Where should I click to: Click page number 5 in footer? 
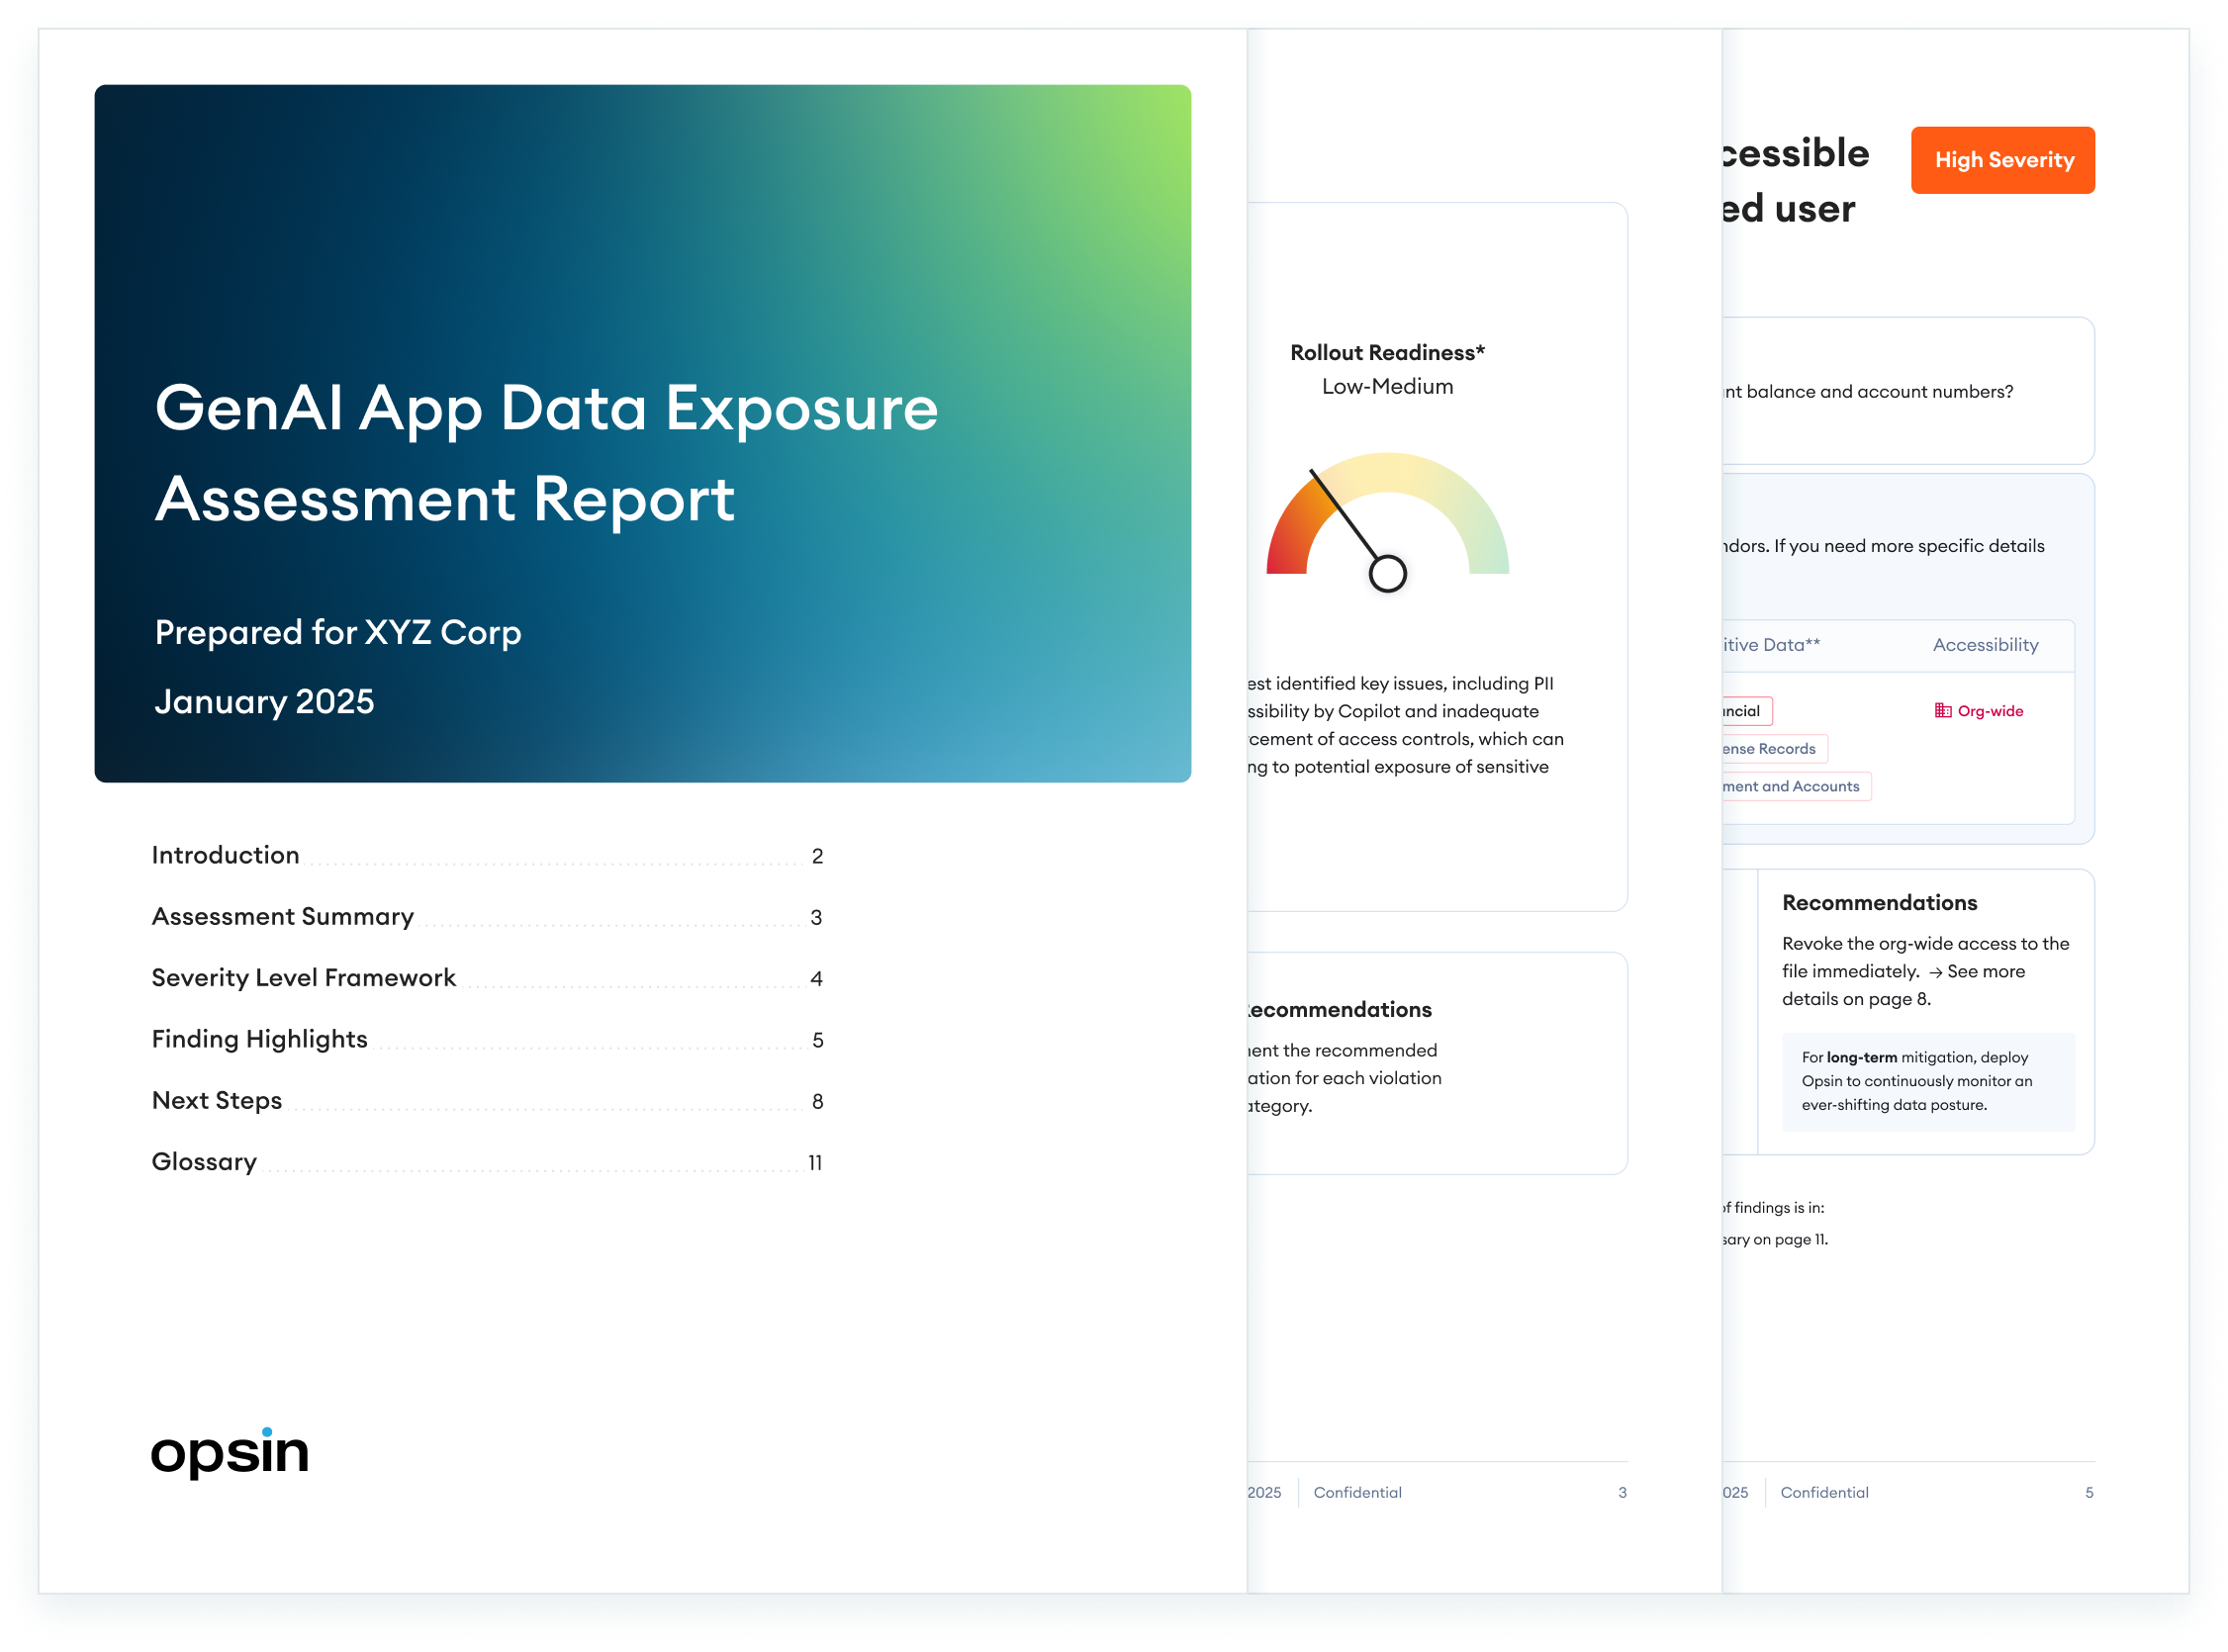(2089, 1493)
